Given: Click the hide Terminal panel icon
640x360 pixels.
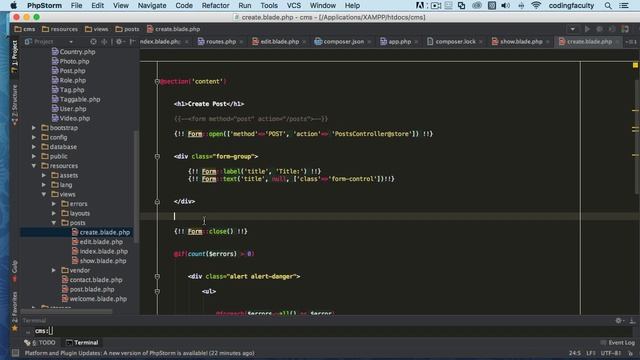Looking at the screenshot, I should 632,321.
